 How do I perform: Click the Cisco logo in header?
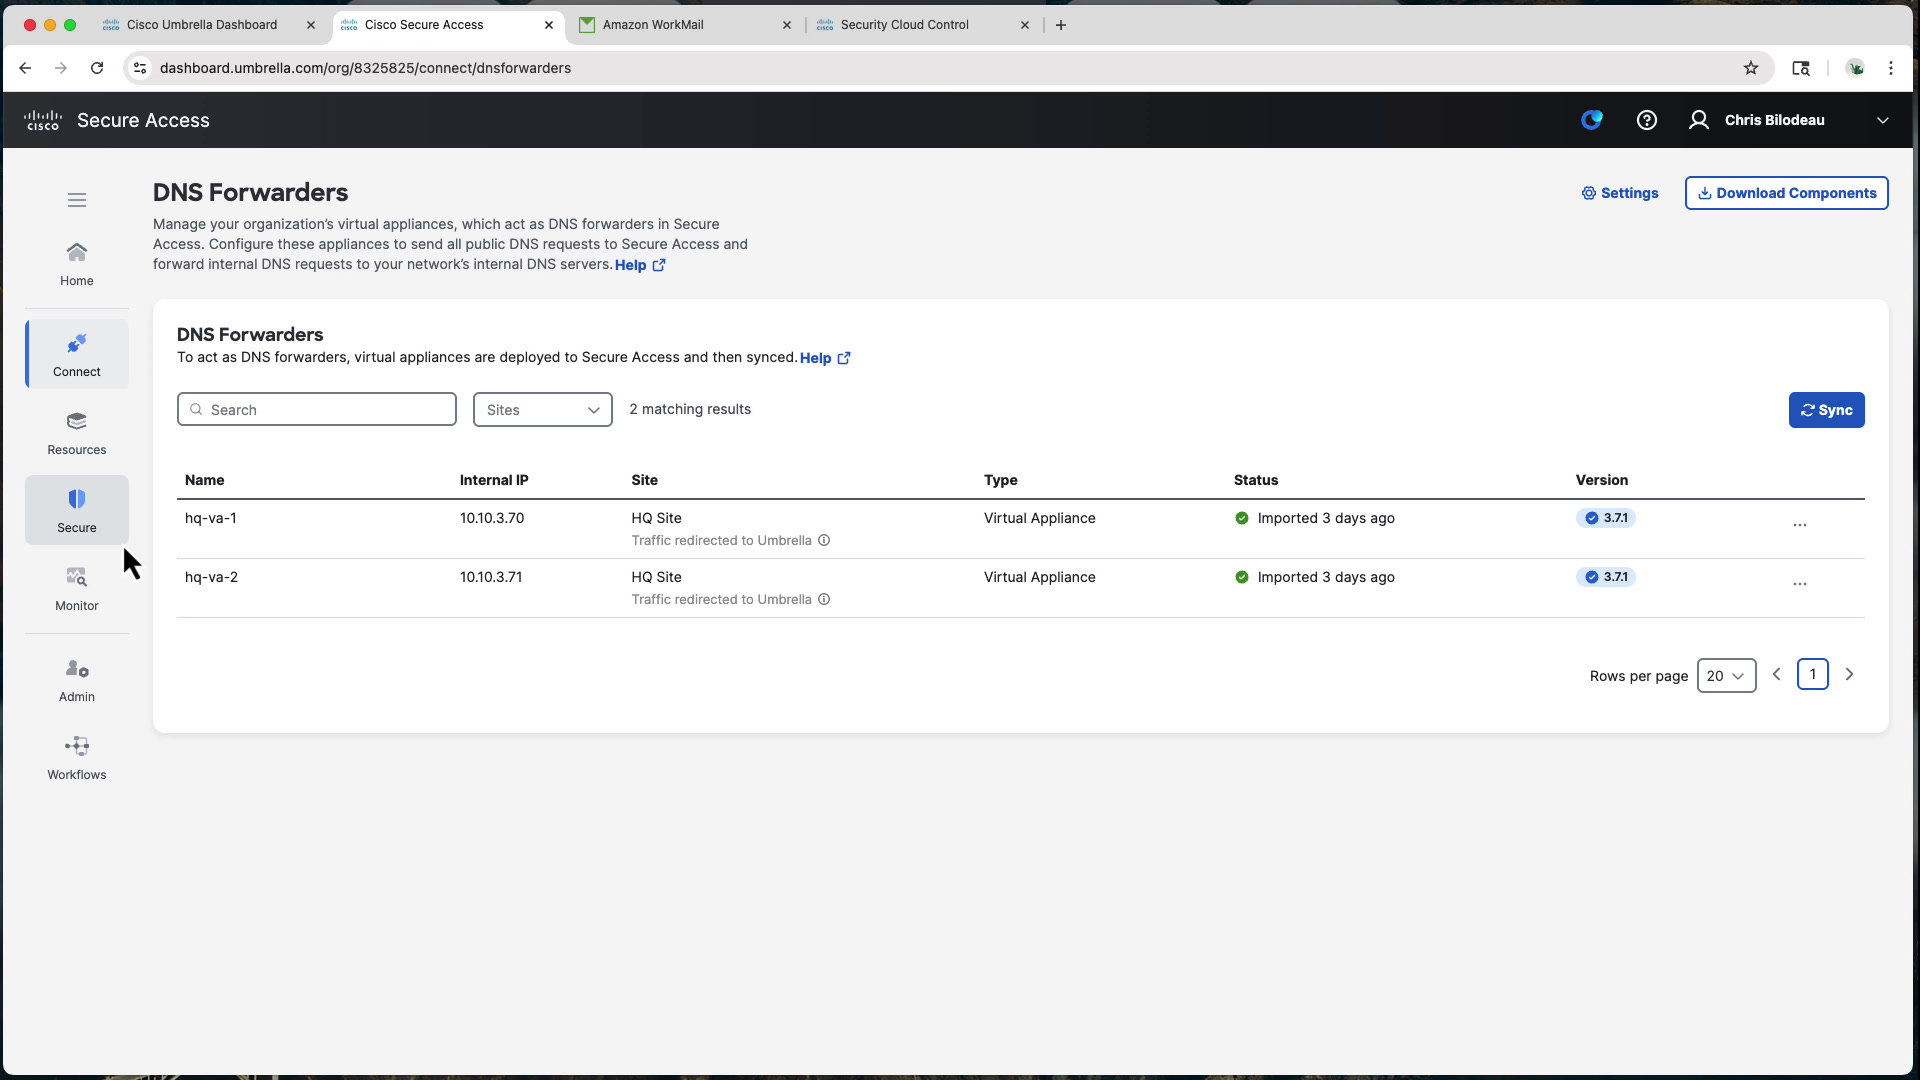pyautogui.click(x=43, y=120)
